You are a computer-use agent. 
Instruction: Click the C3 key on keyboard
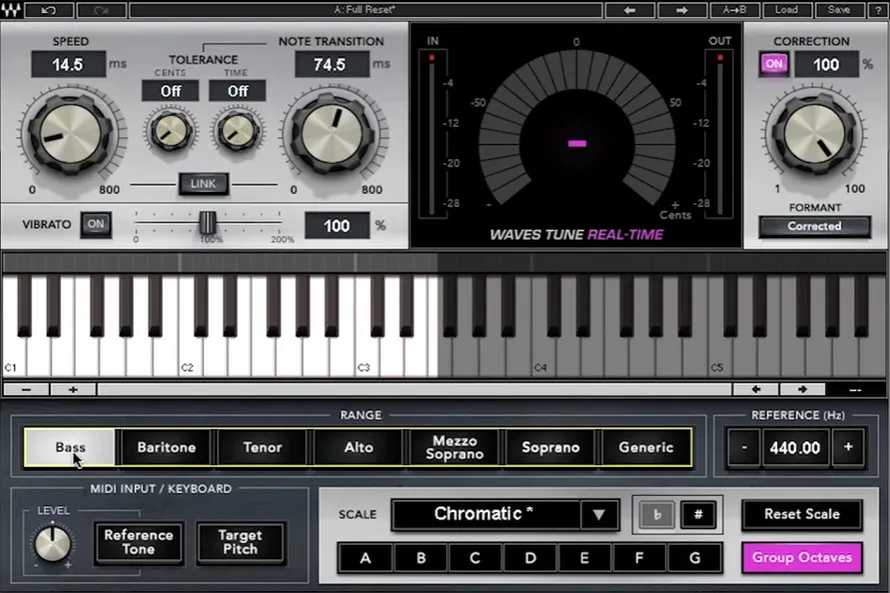[367, 358]
